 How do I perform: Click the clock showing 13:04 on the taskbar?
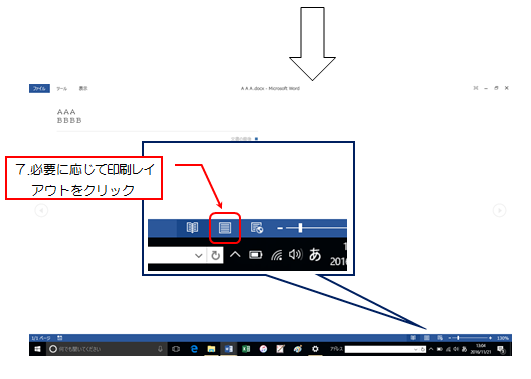click(481, 349)
